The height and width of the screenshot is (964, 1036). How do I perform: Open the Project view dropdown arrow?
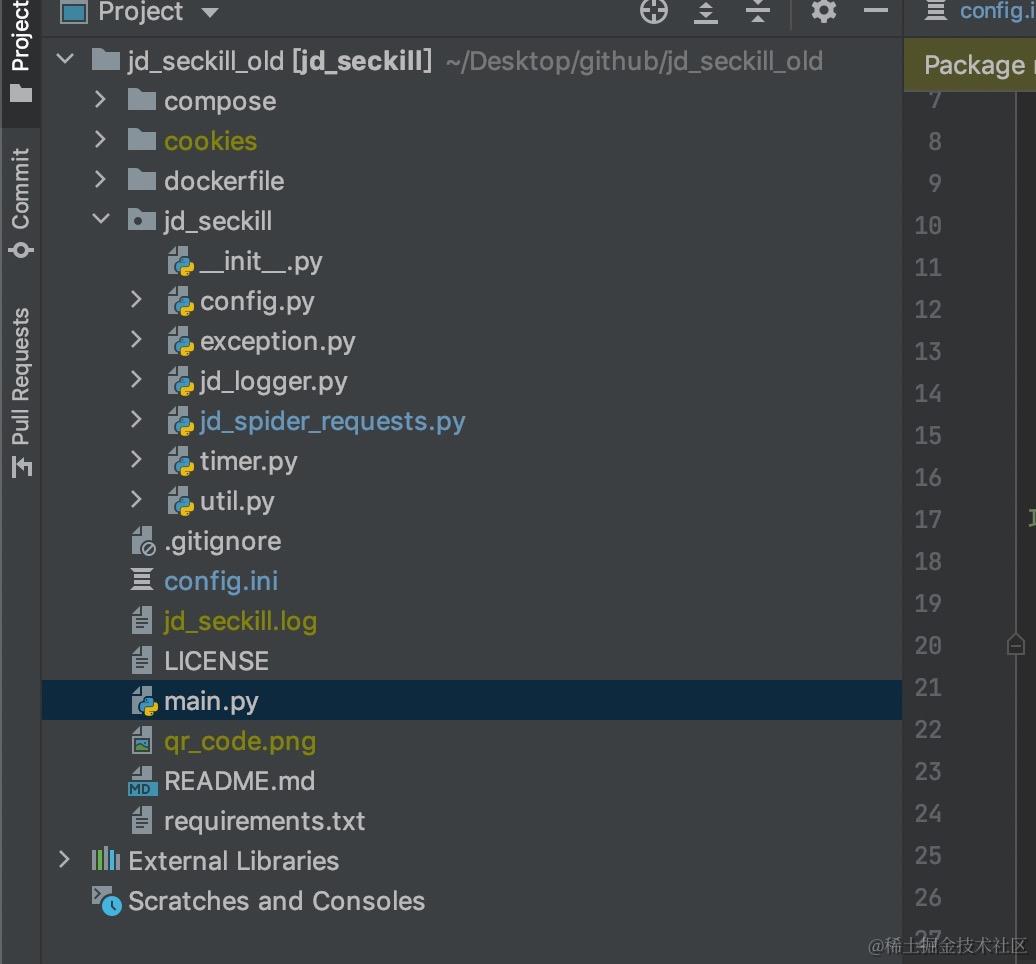tap(209, 13)
